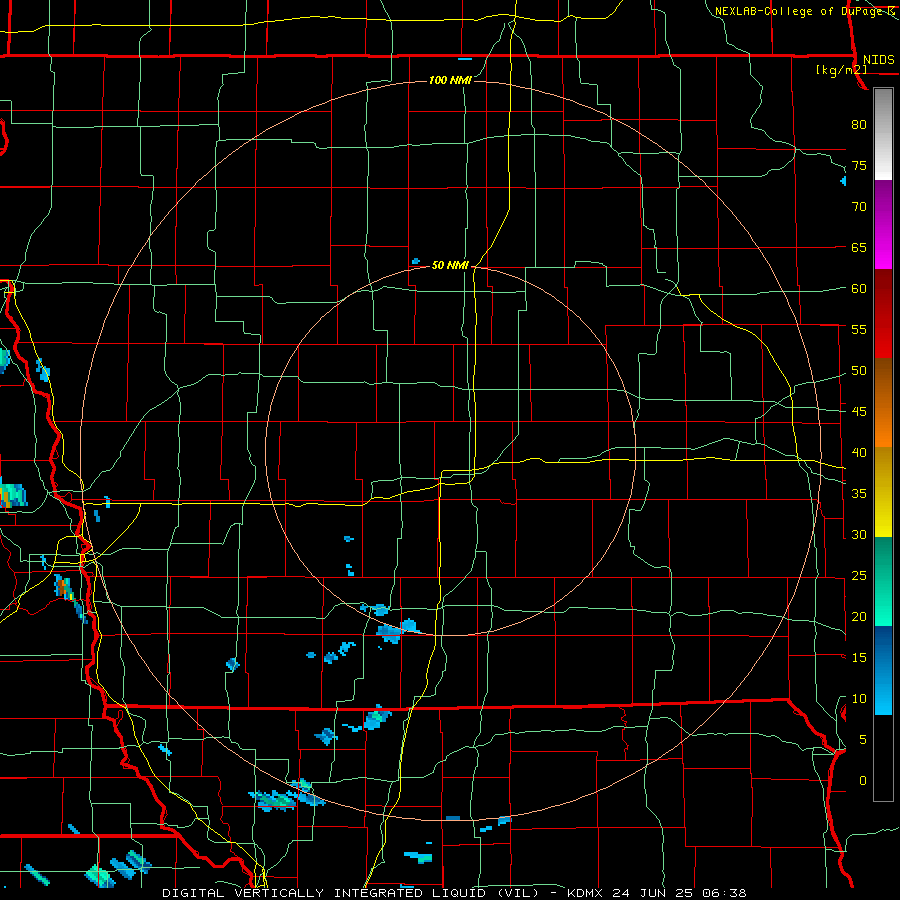Click the red segment of the legend bar
The height and width of the screenshot is (900, 900).
(x=883, y=314)
